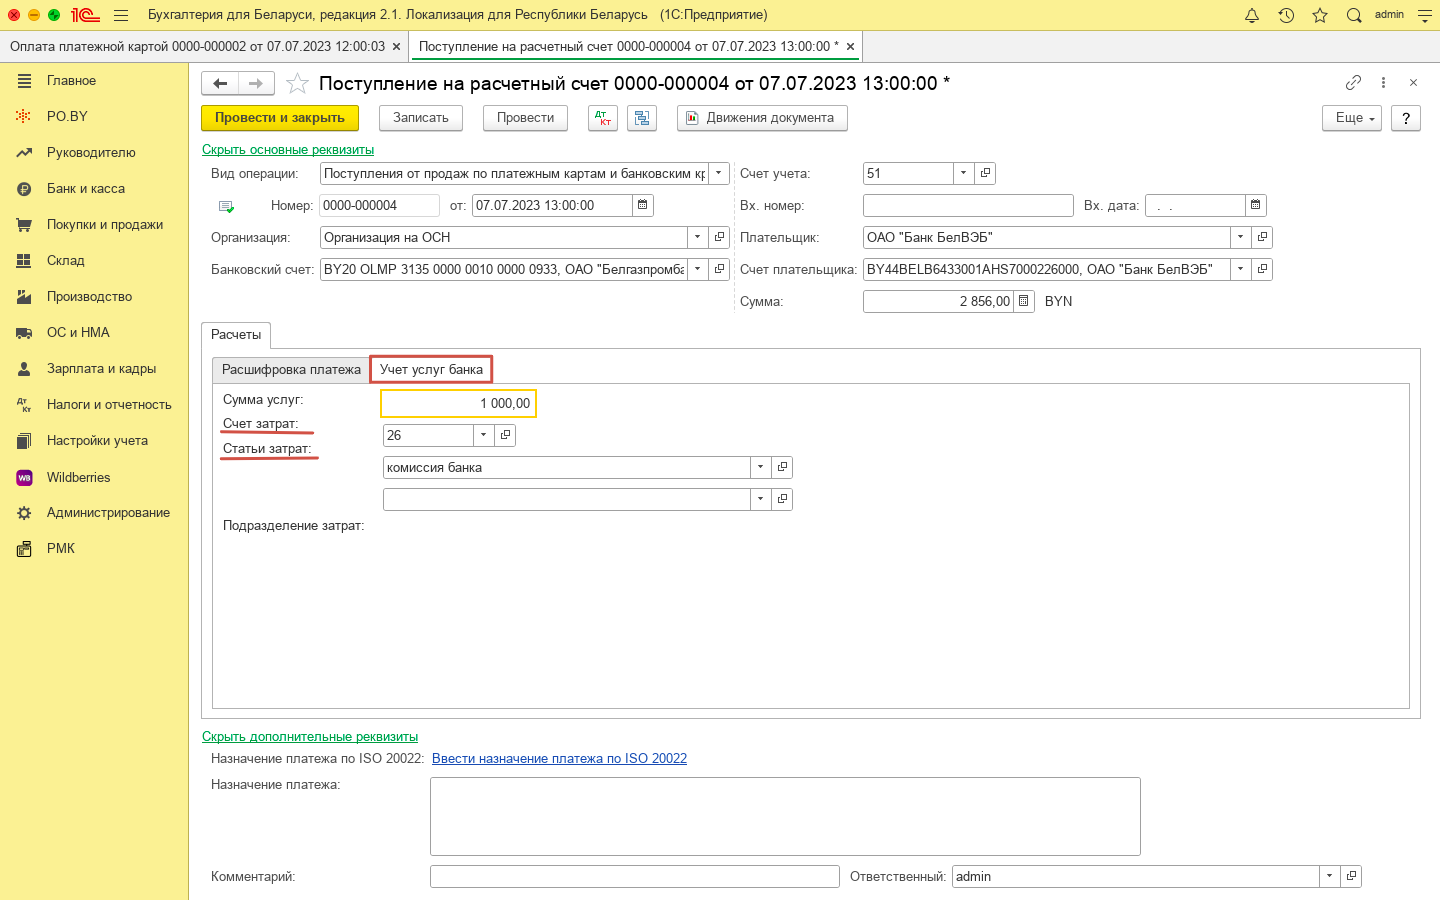
Task: Copy link to document icon
Action: pos(1353,83)
